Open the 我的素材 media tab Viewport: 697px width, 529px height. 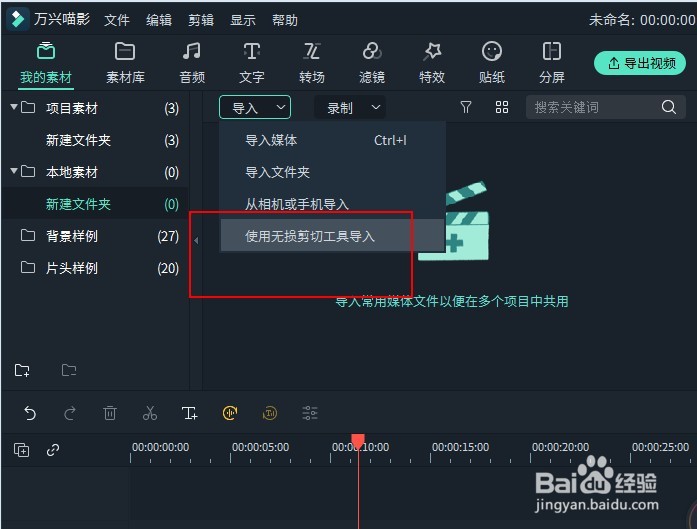coord(46,63)
